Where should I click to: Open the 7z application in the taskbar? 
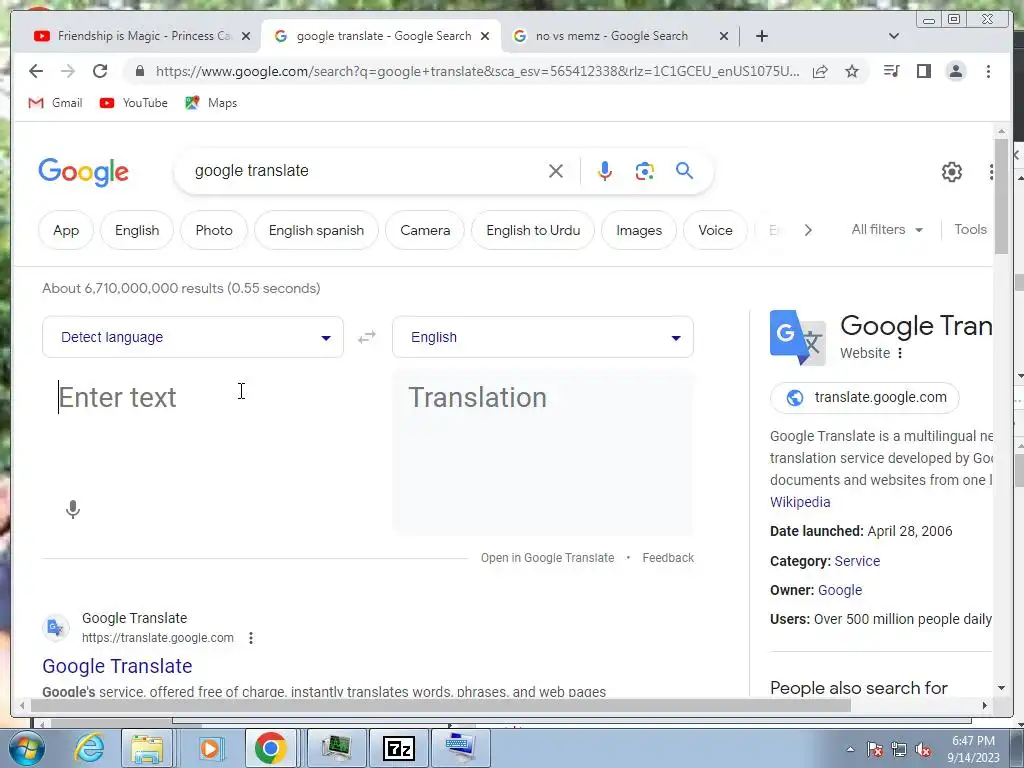(398, 748)
